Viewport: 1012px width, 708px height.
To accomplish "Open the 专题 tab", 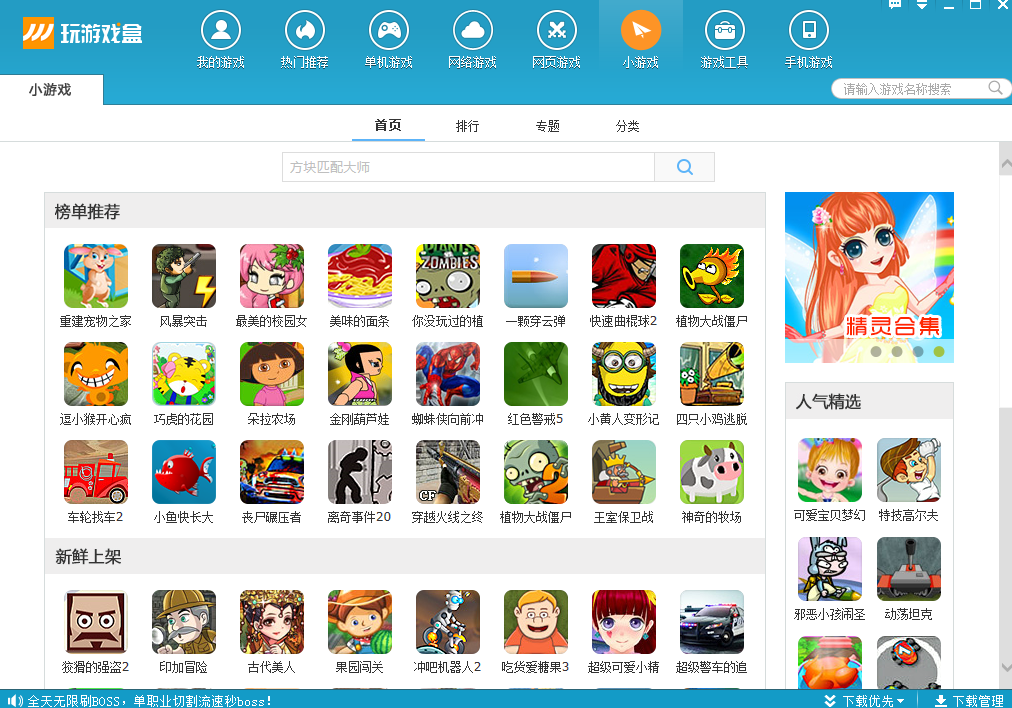I will point(547,126).
